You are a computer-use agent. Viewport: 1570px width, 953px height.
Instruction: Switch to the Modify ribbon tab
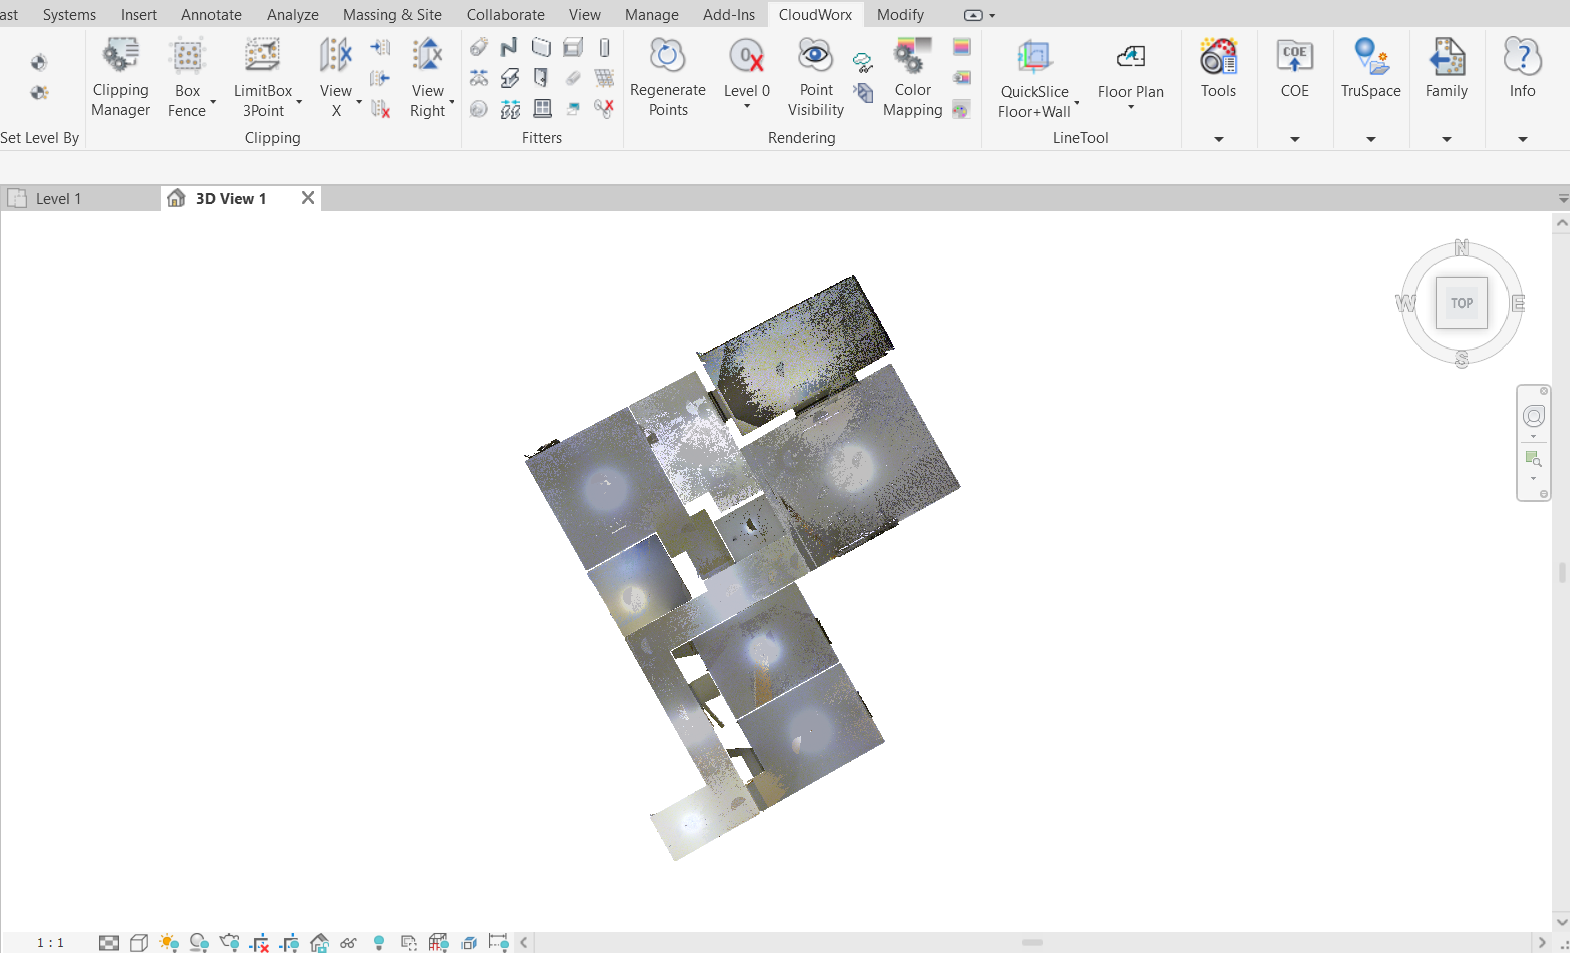point(900,15)
